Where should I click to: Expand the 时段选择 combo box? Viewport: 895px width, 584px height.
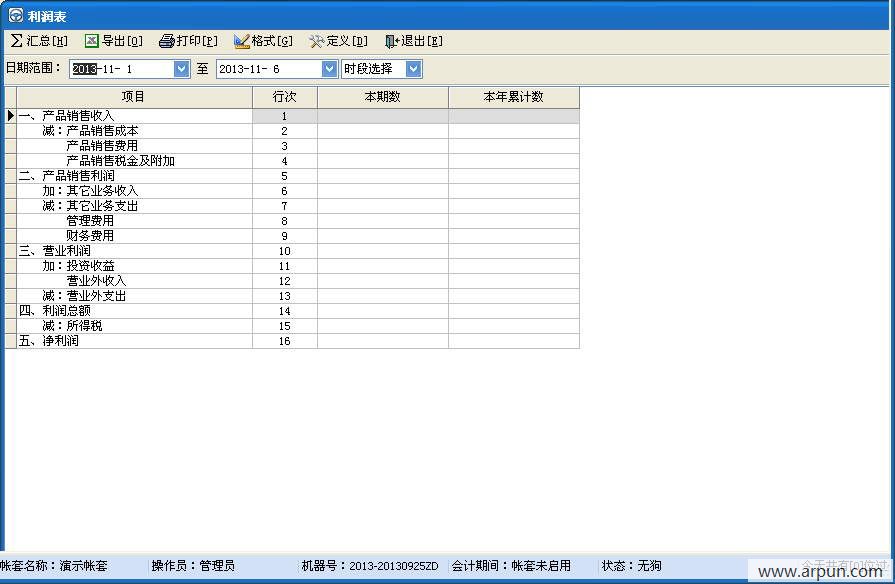coord(413,69)
